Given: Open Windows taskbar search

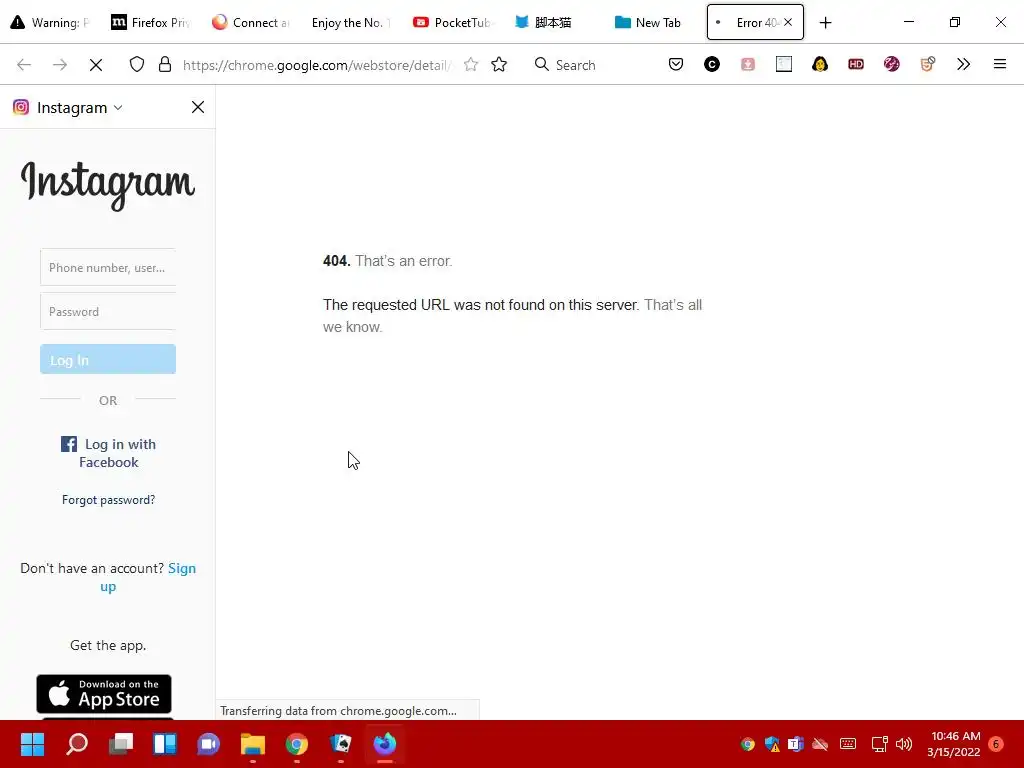Looking at the screenshot, I should coord(77,744).
